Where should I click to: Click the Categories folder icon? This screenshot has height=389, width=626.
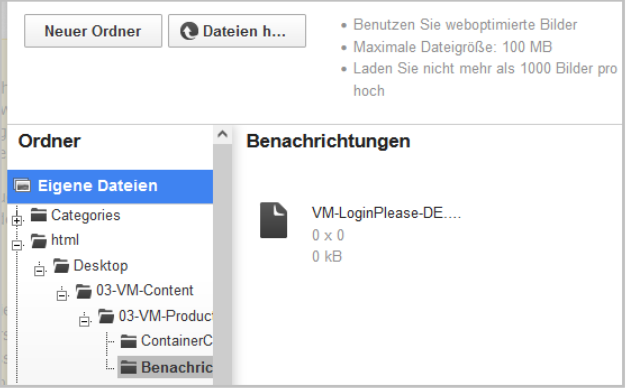click(39, 215)
